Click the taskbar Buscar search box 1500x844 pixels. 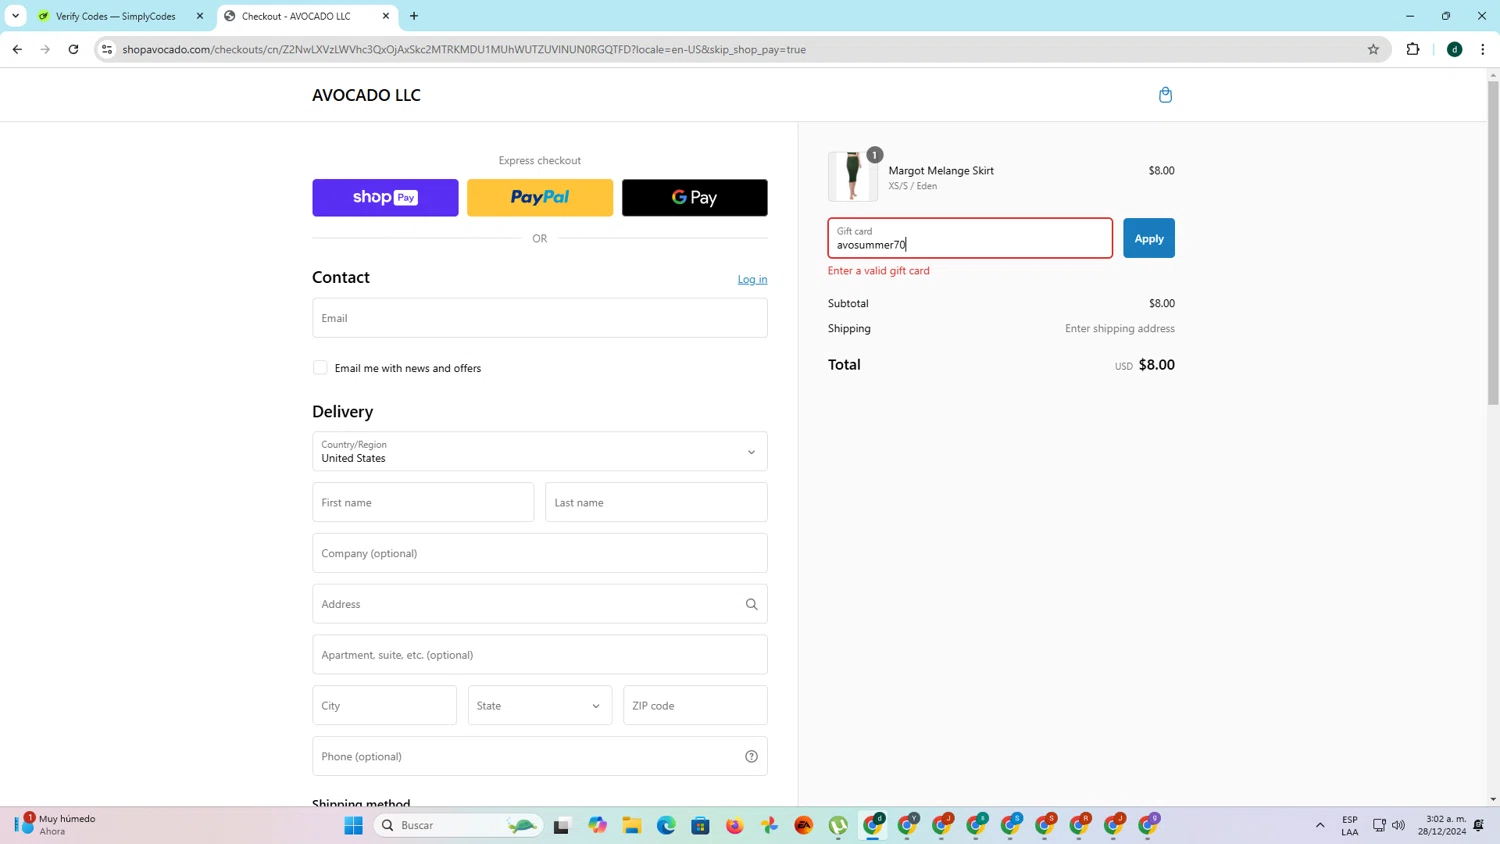coord(458,825)
